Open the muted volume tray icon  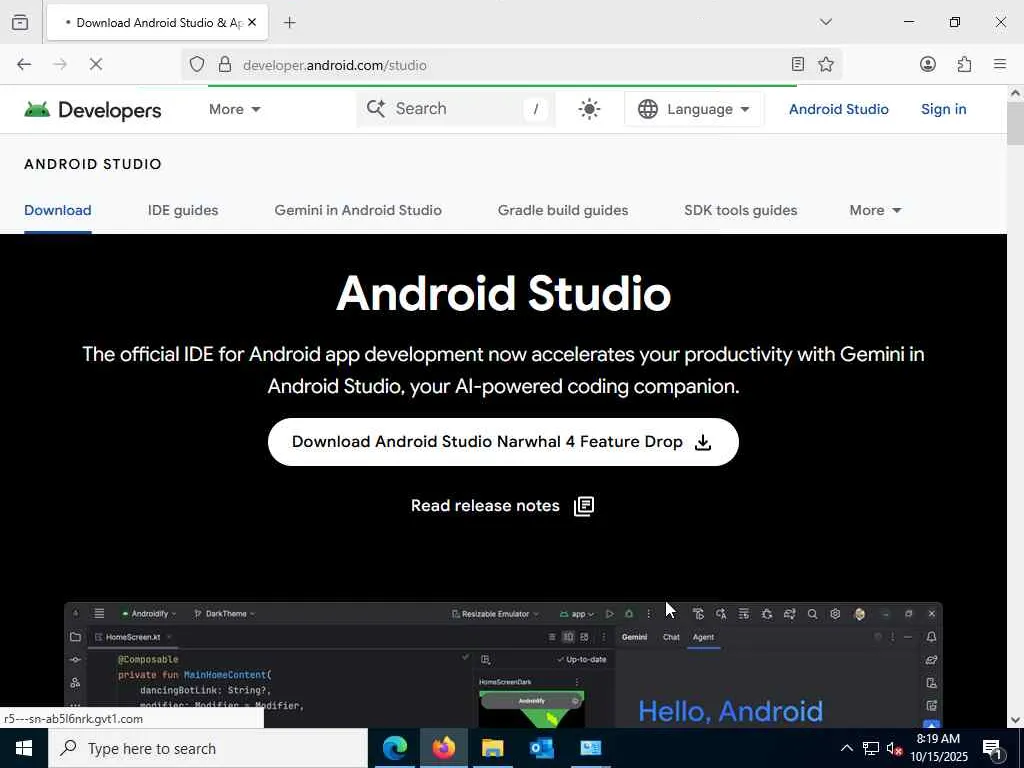[894, 748]
